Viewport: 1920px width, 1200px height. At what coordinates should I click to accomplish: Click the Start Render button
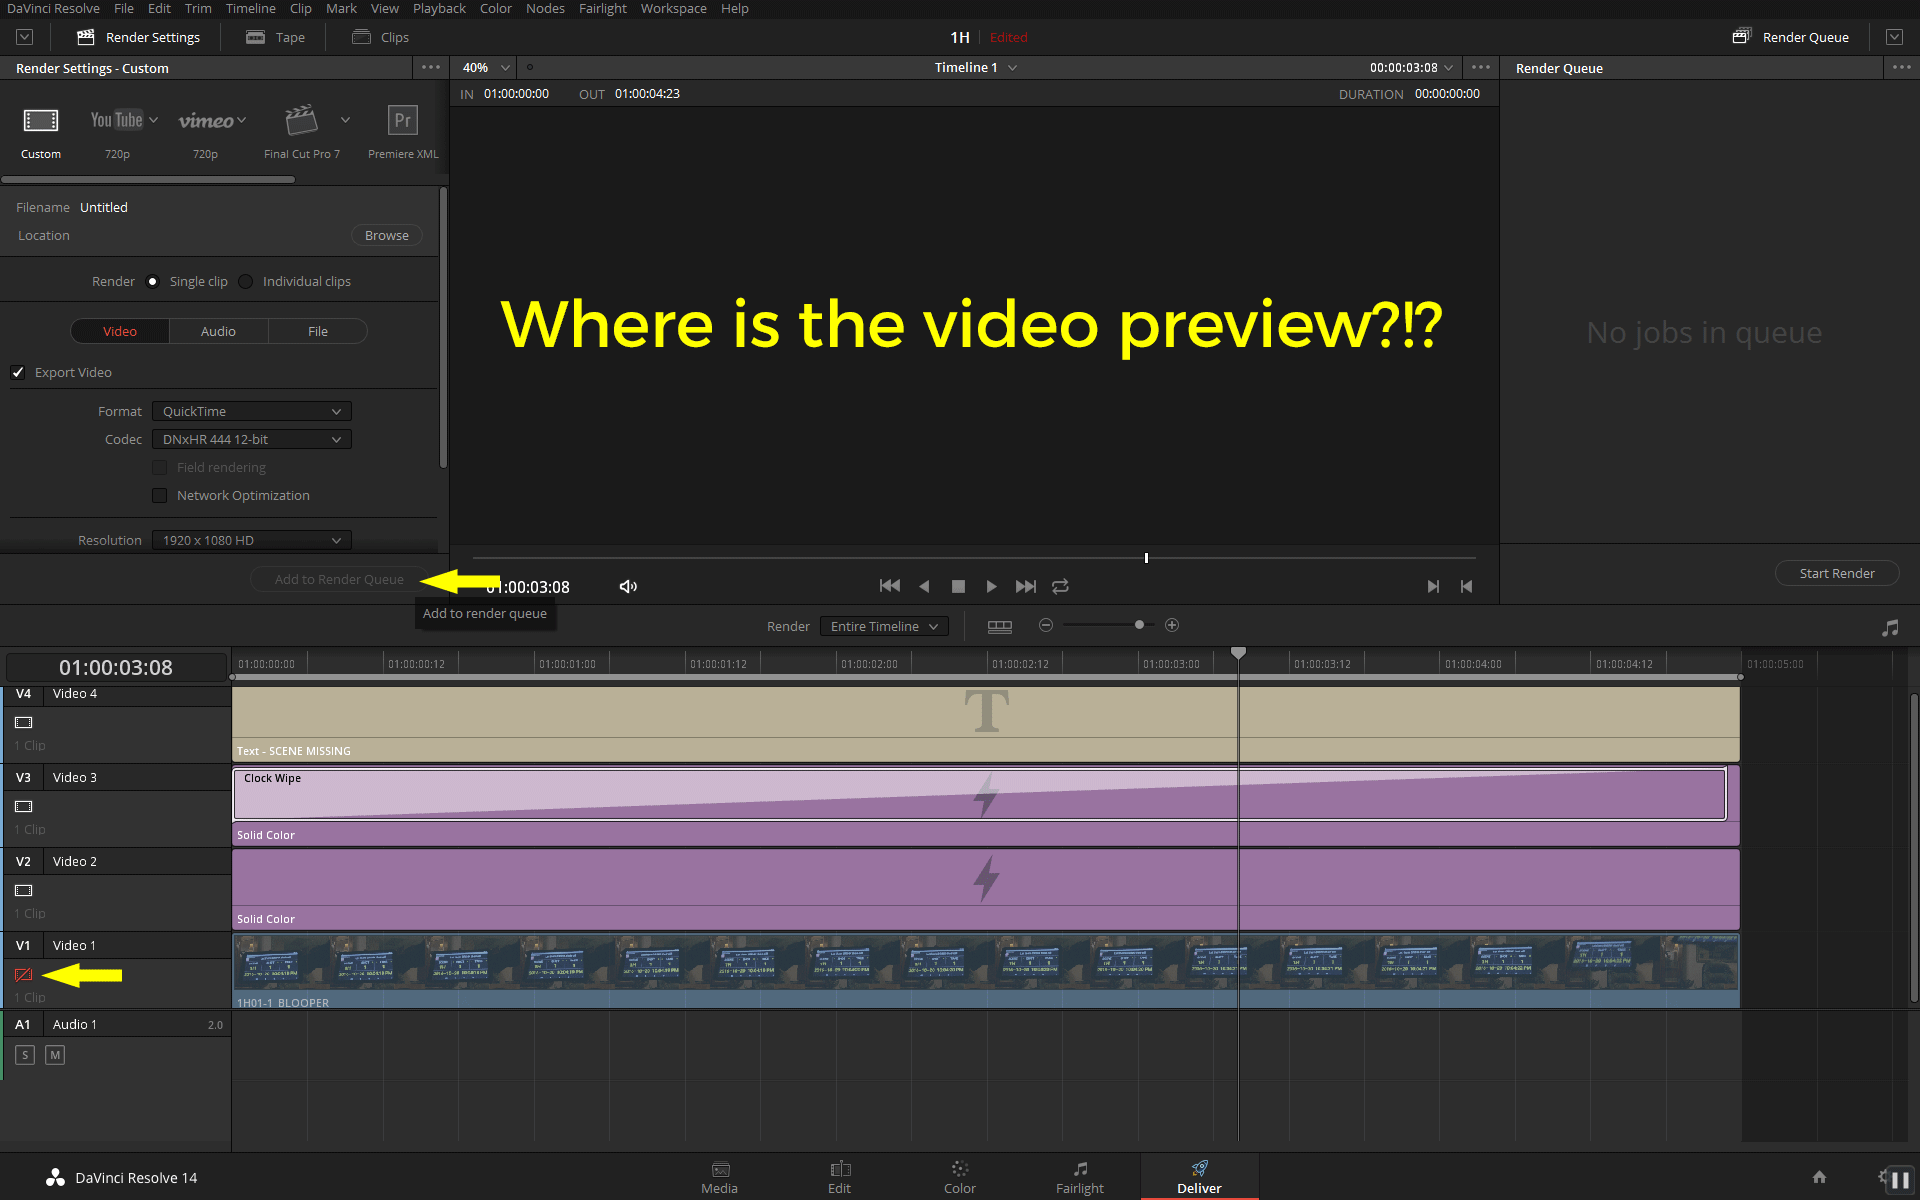1836,572
